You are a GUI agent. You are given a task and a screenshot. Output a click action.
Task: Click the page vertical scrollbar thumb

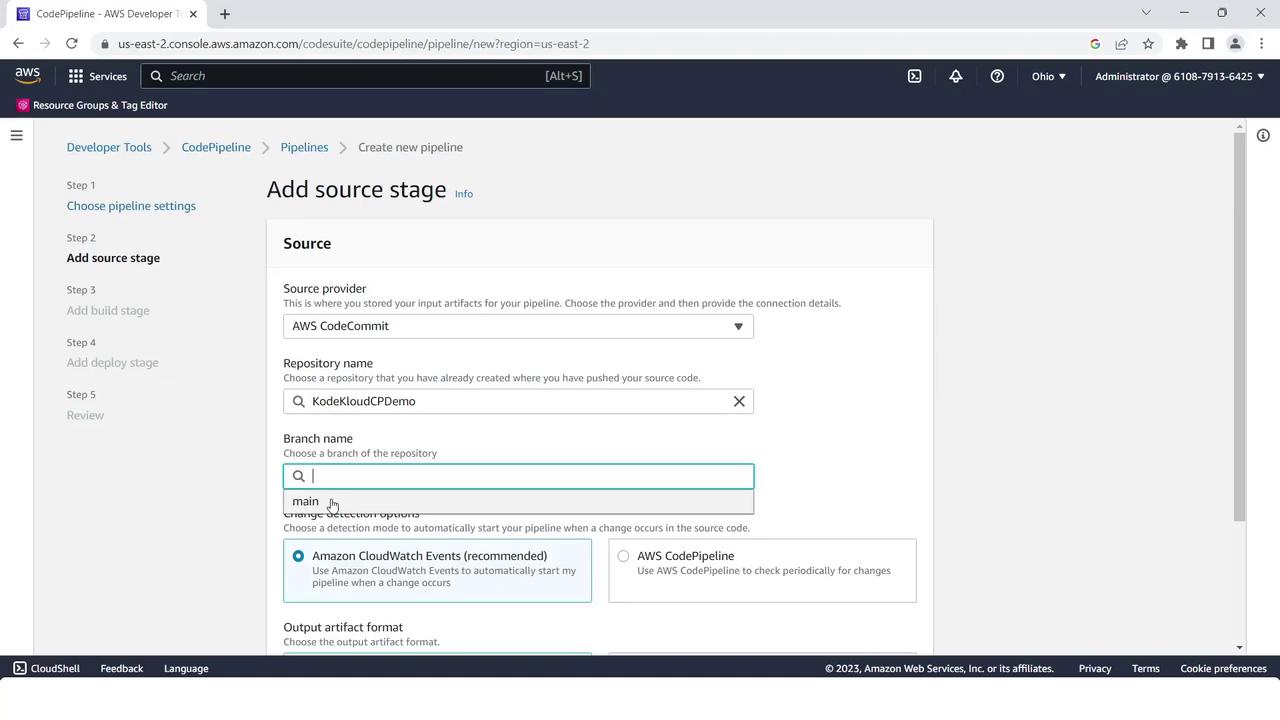pos(1240,326)
